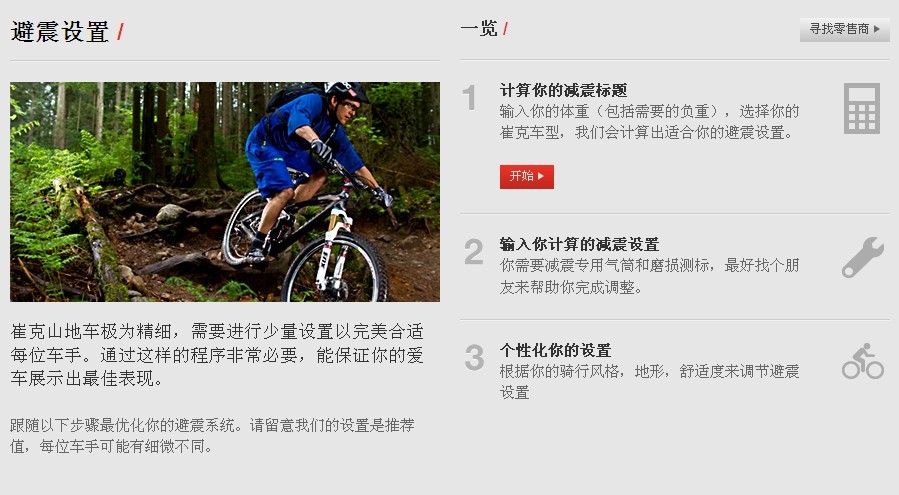Open the 寻找零售商 dealer finder button

click(x=845, y=29)
